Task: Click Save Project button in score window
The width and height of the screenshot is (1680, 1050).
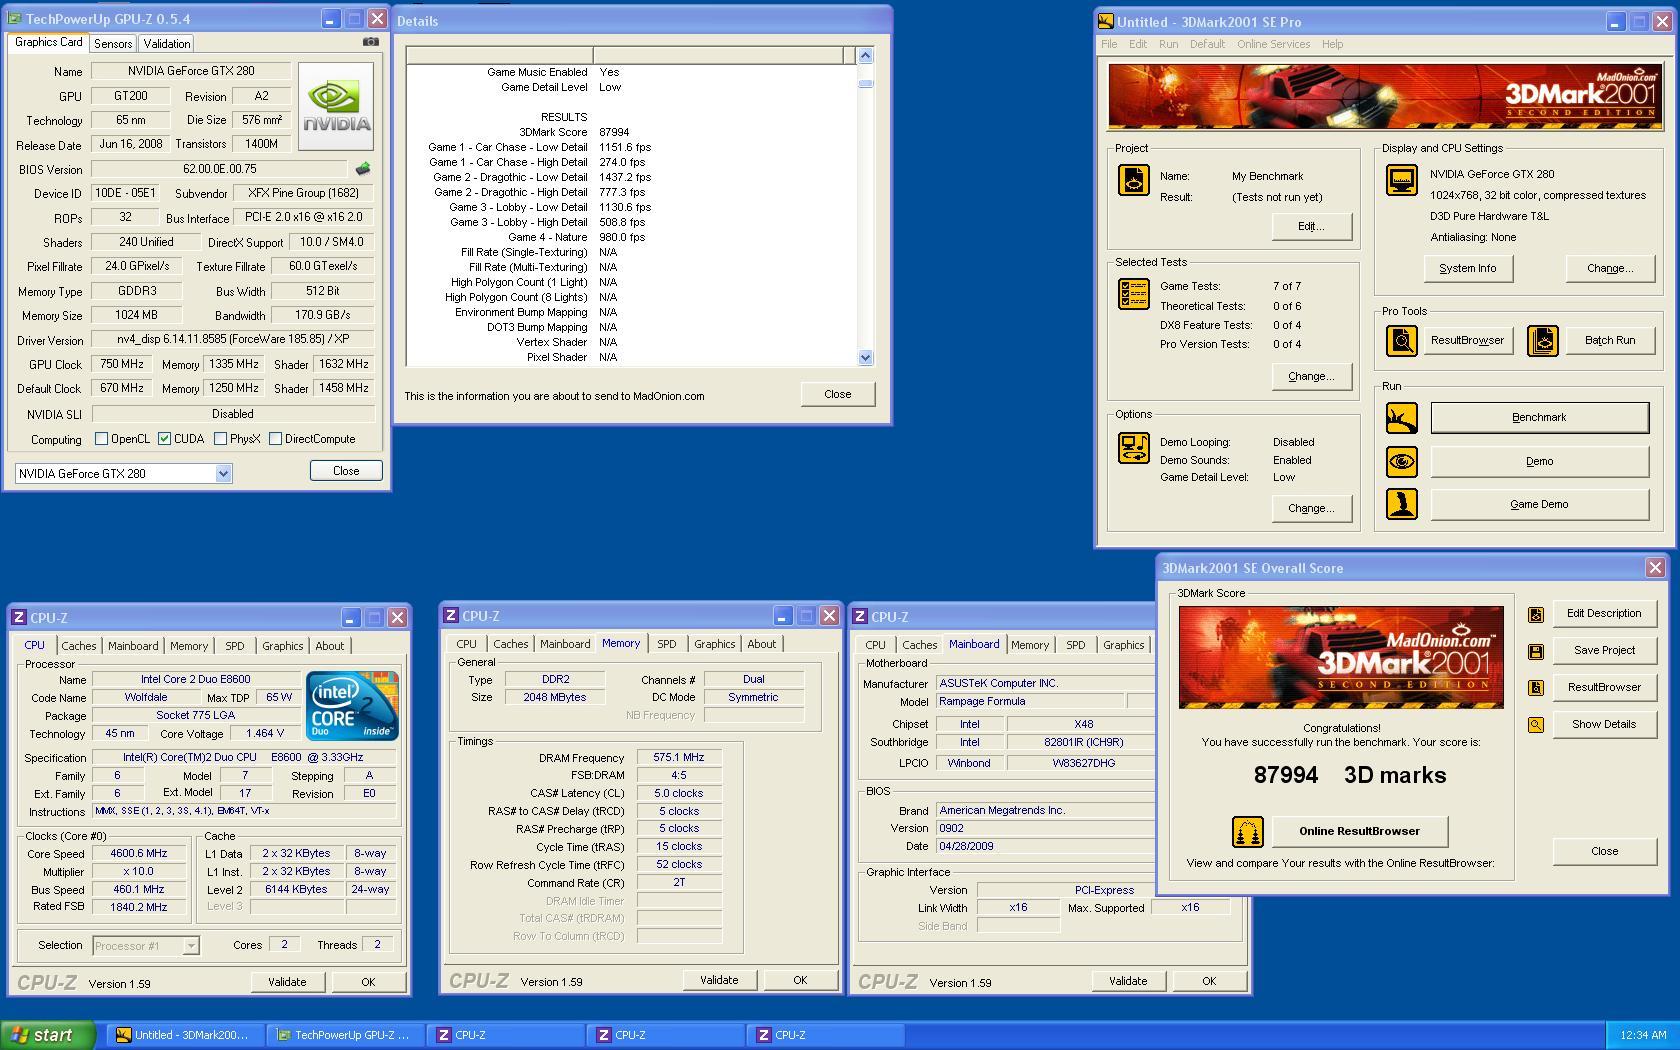Action: tap(1603, 651)
